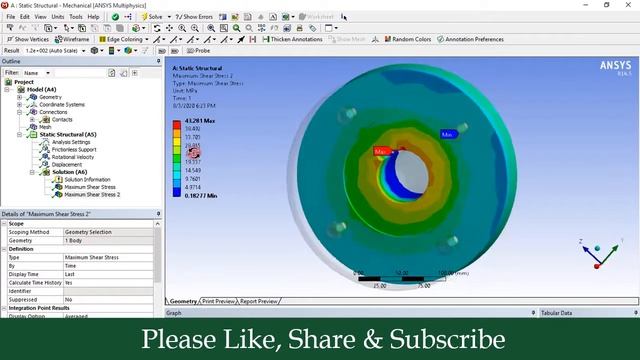Open the Units menu
The height and width of the screenshot is (360, 640).
(58, 17)
